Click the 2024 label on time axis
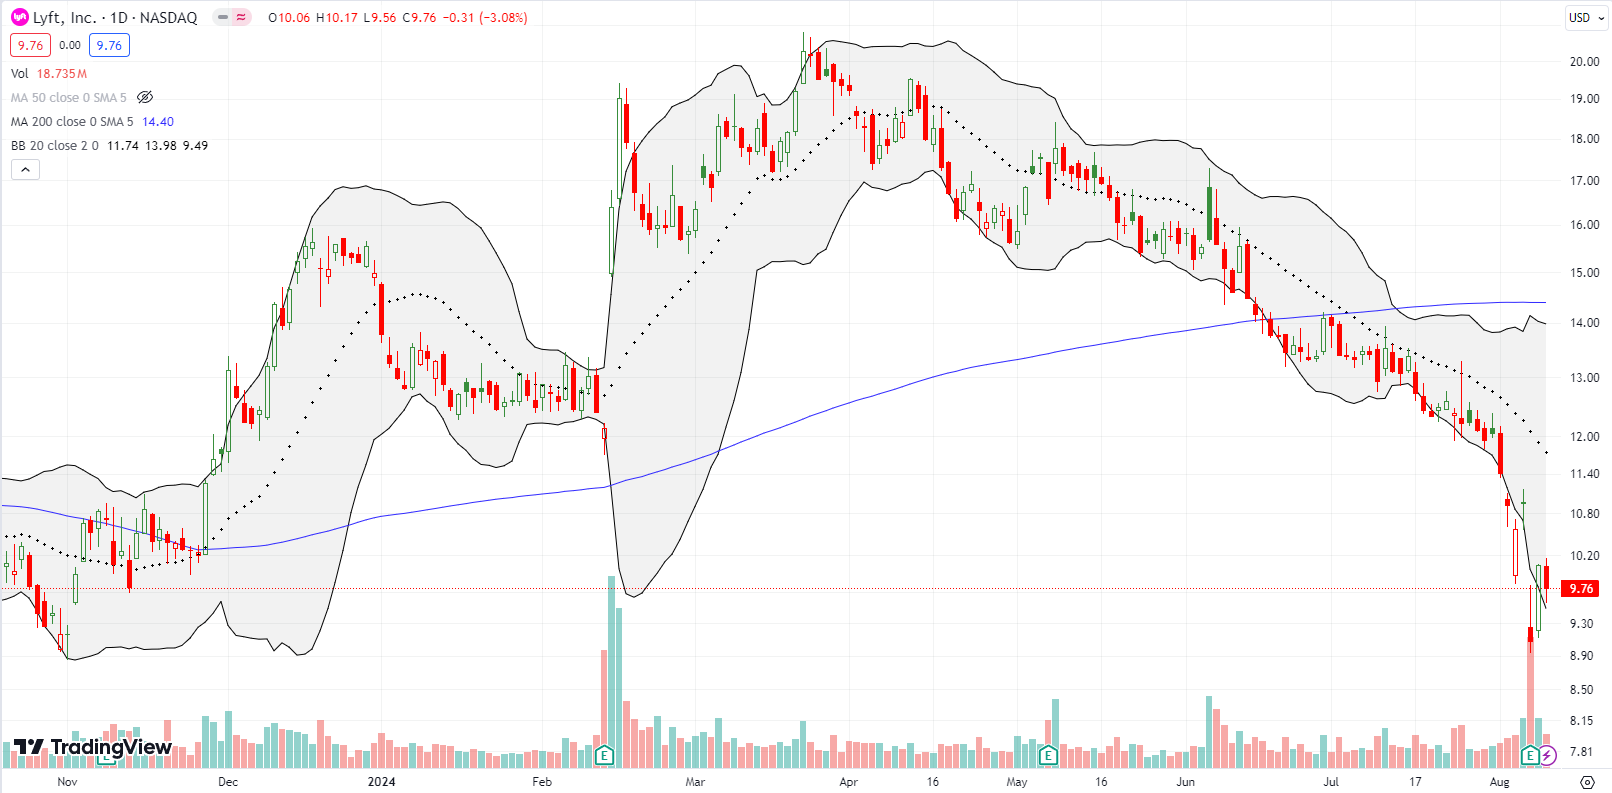Image resolution: width=1612 pixels, height=793 pixels. (x=382, y=782)
